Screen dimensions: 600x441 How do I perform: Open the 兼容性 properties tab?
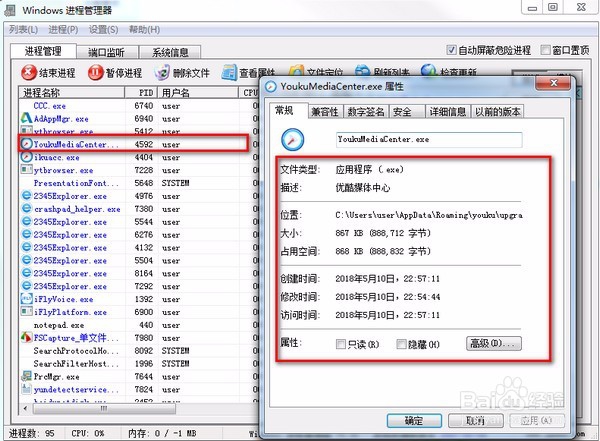(325, 112)
